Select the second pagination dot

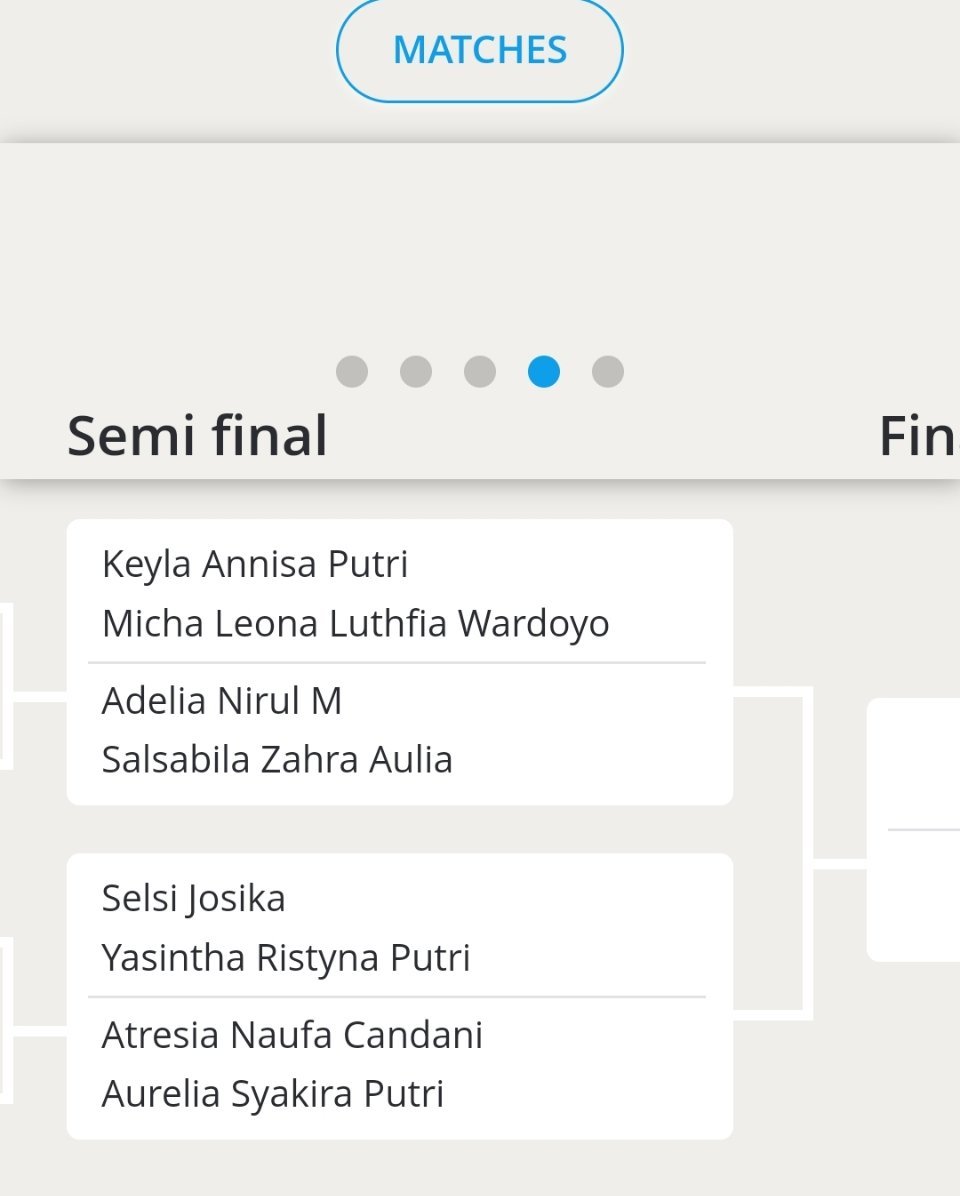416,372
